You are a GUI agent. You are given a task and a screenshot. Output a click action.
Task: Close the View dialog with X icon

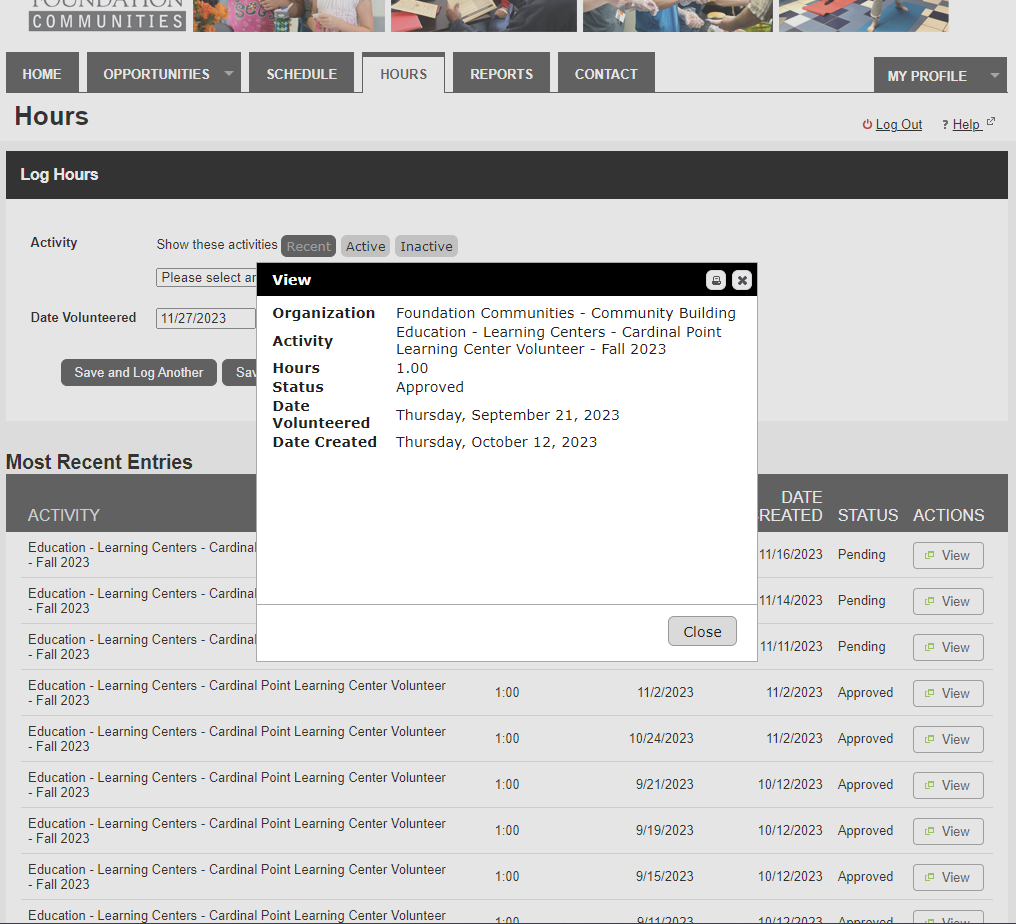point(742,280)
